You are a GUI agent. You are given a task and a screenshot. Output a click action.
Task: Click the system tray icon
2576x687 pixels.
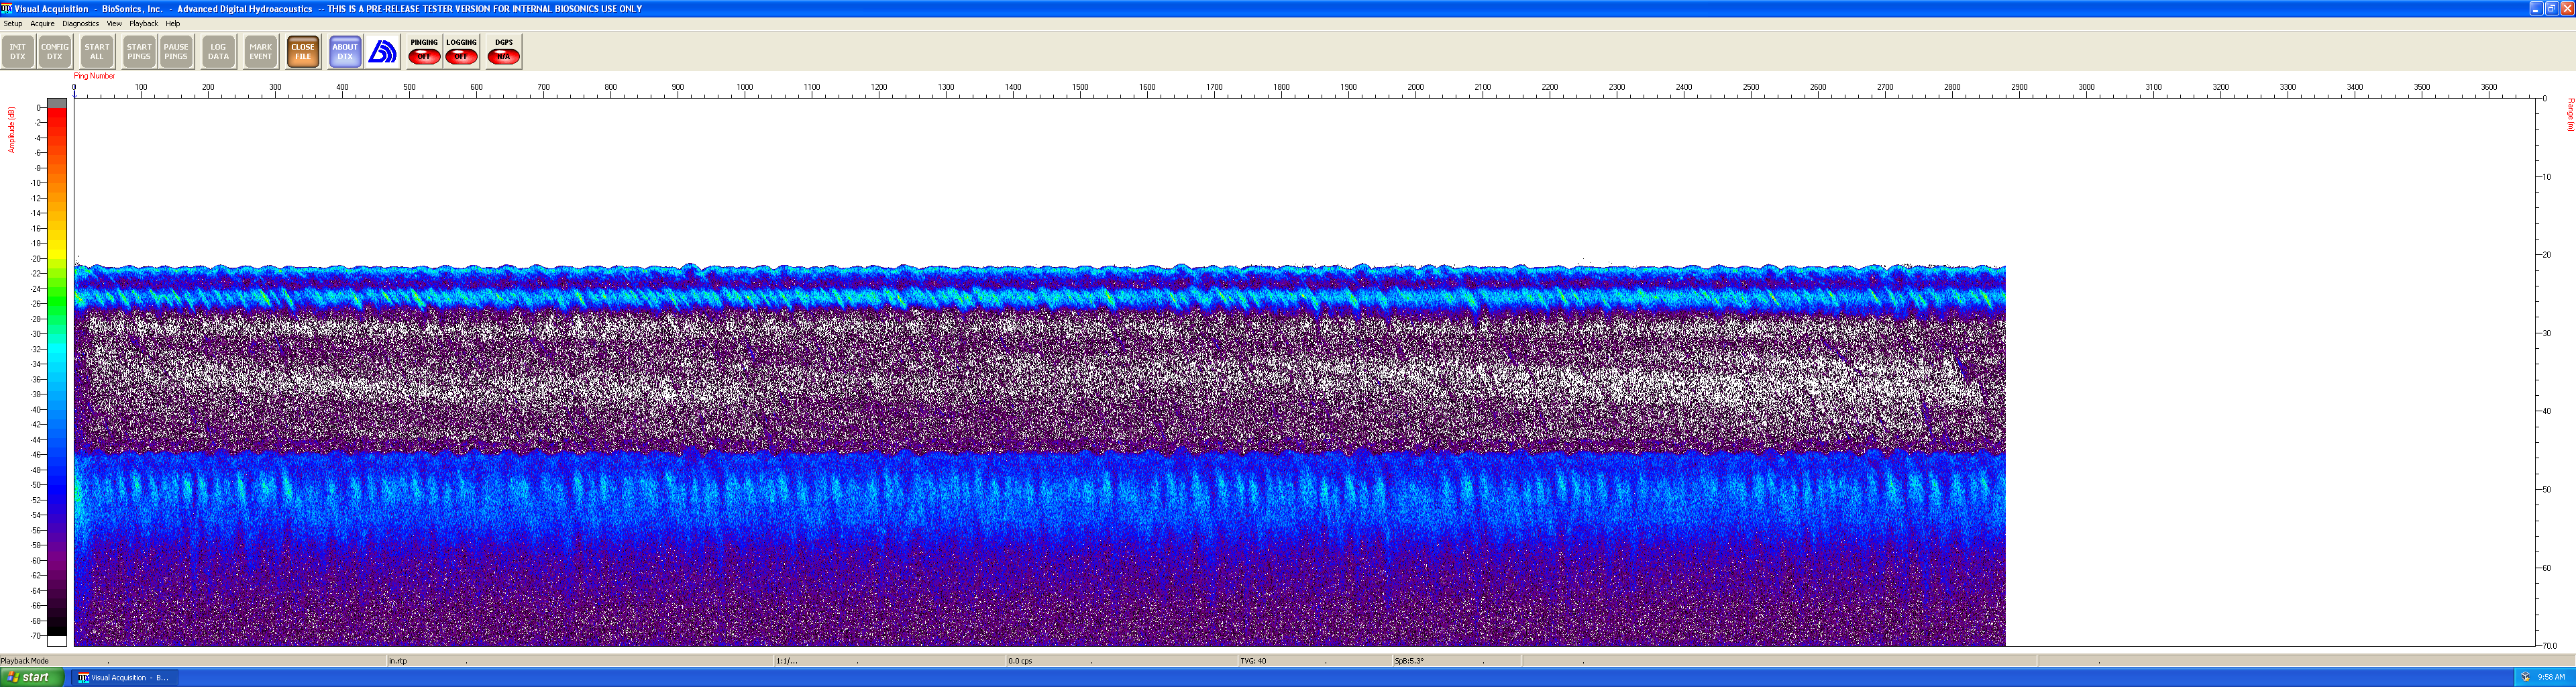tap(2525, 677)
